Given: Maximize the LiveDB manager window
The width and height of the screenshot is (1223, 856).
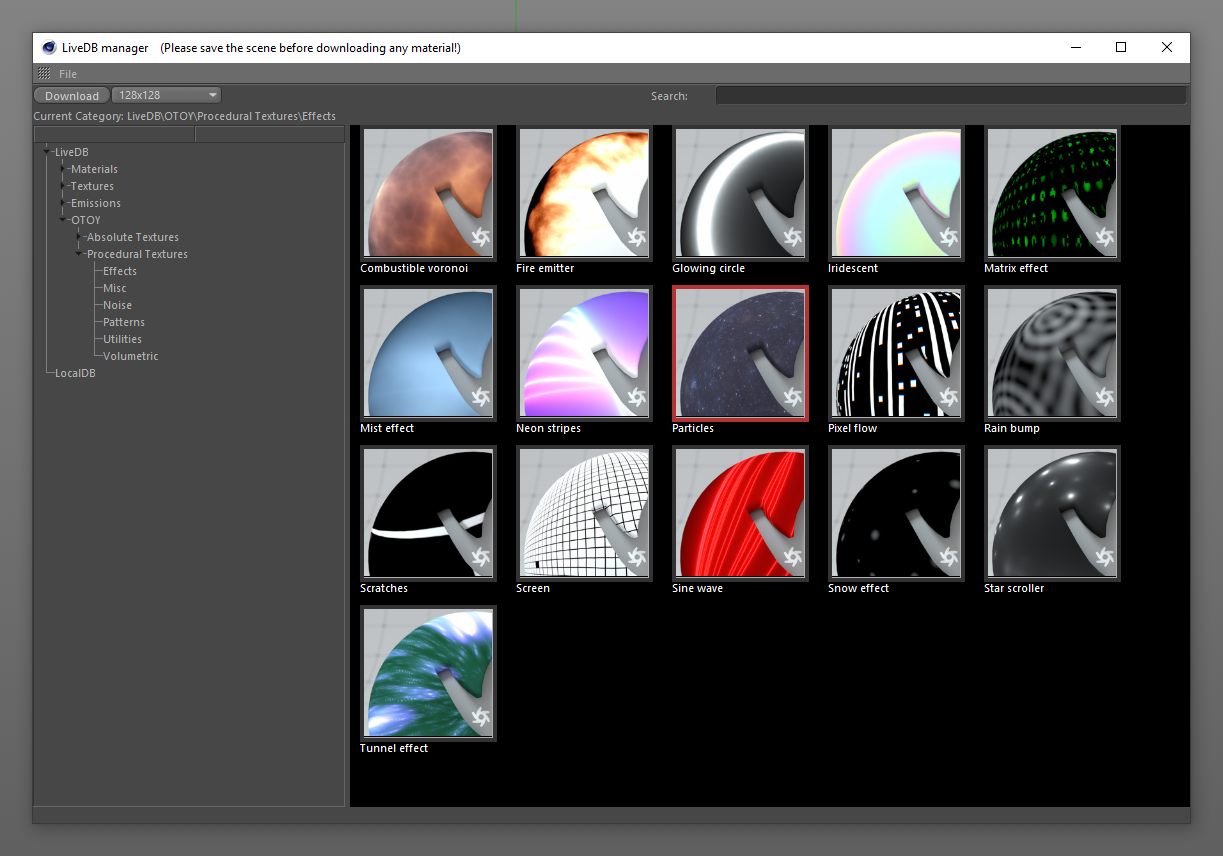Looking at the screenshot, I should [x=1121, y=47].
